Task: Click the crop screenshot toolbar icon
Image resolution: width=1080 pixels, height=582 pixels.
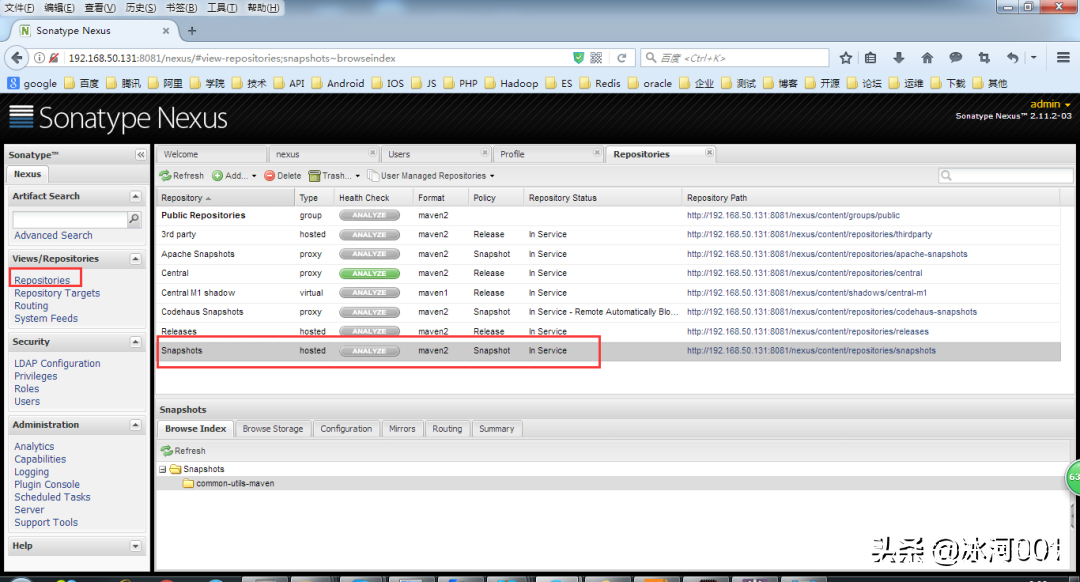Action: click(984, 58)
